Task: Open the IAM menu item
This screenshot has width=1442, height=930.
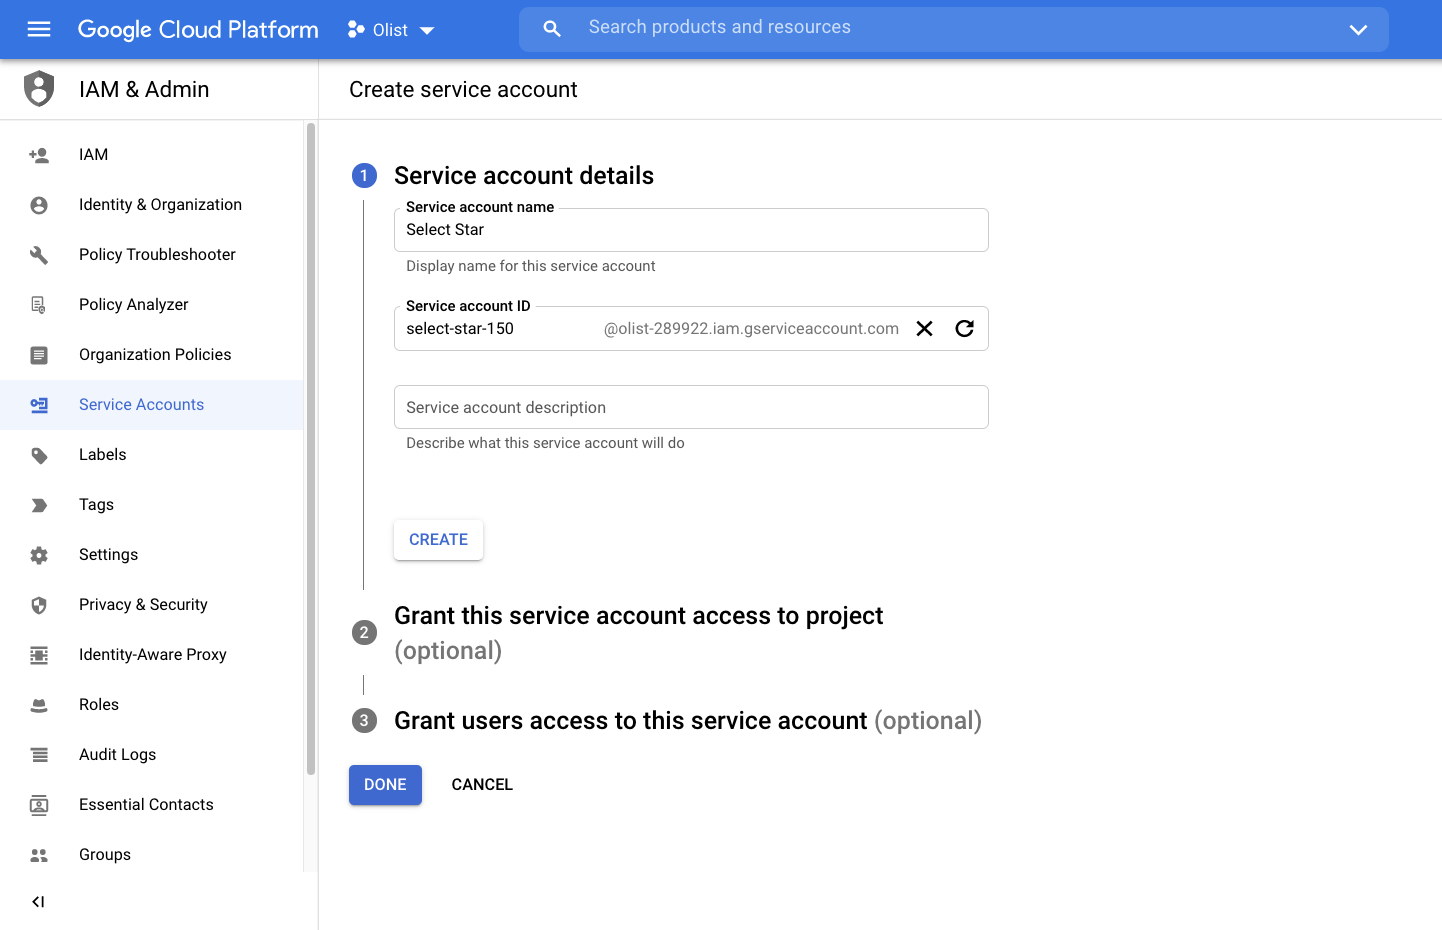Action: click(151, 155)
